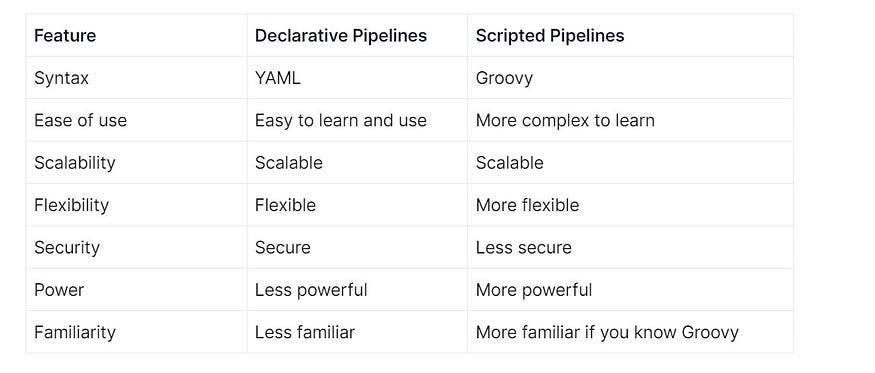875x373 pixels.
Task: Select the 'Less powerful' cell
Action: click(x=311, y=290)
